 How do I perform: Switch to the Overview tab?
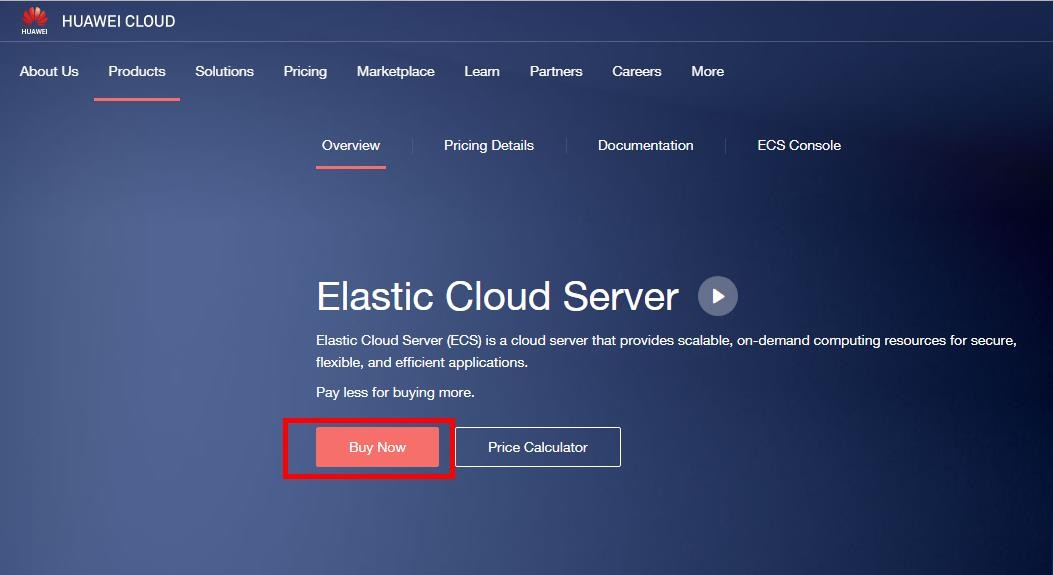pyautogui.click(x=351, y=145)
